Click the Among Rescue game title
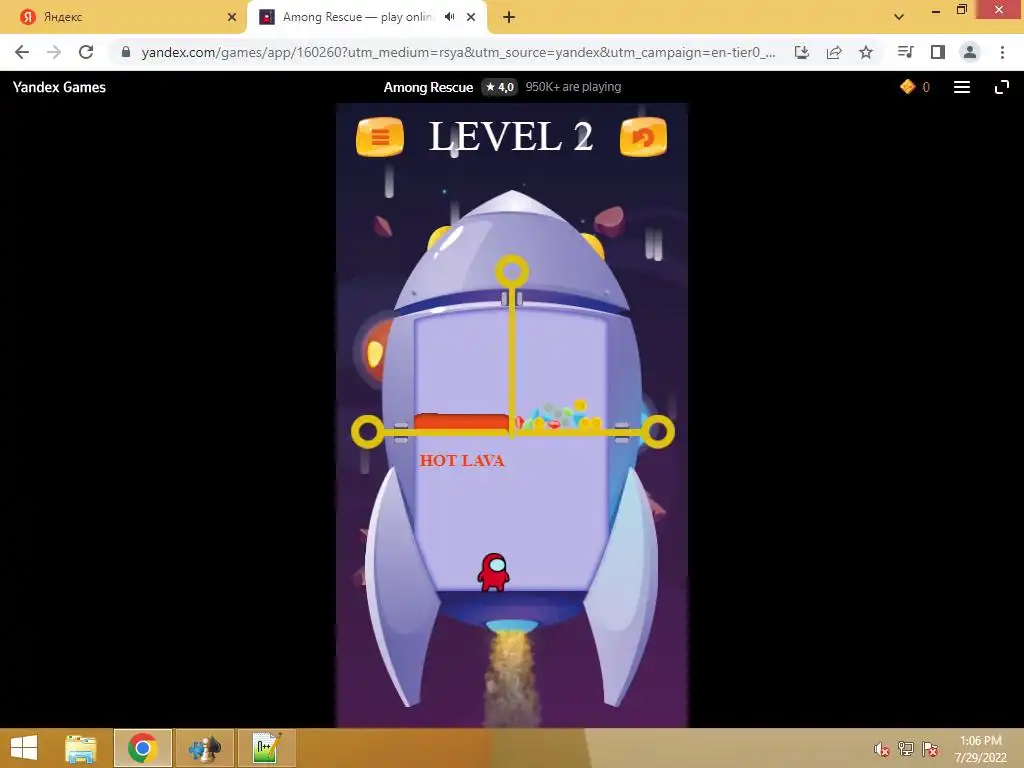 [x=428, y=87]
